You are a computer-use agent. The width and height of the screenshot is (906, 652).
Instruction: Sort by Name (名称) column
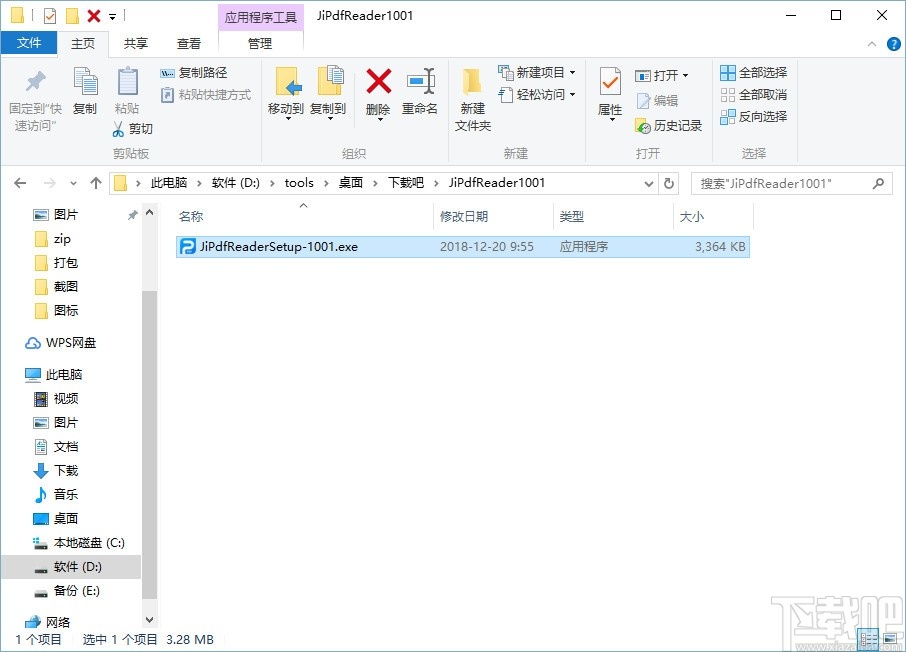point(303,216)
